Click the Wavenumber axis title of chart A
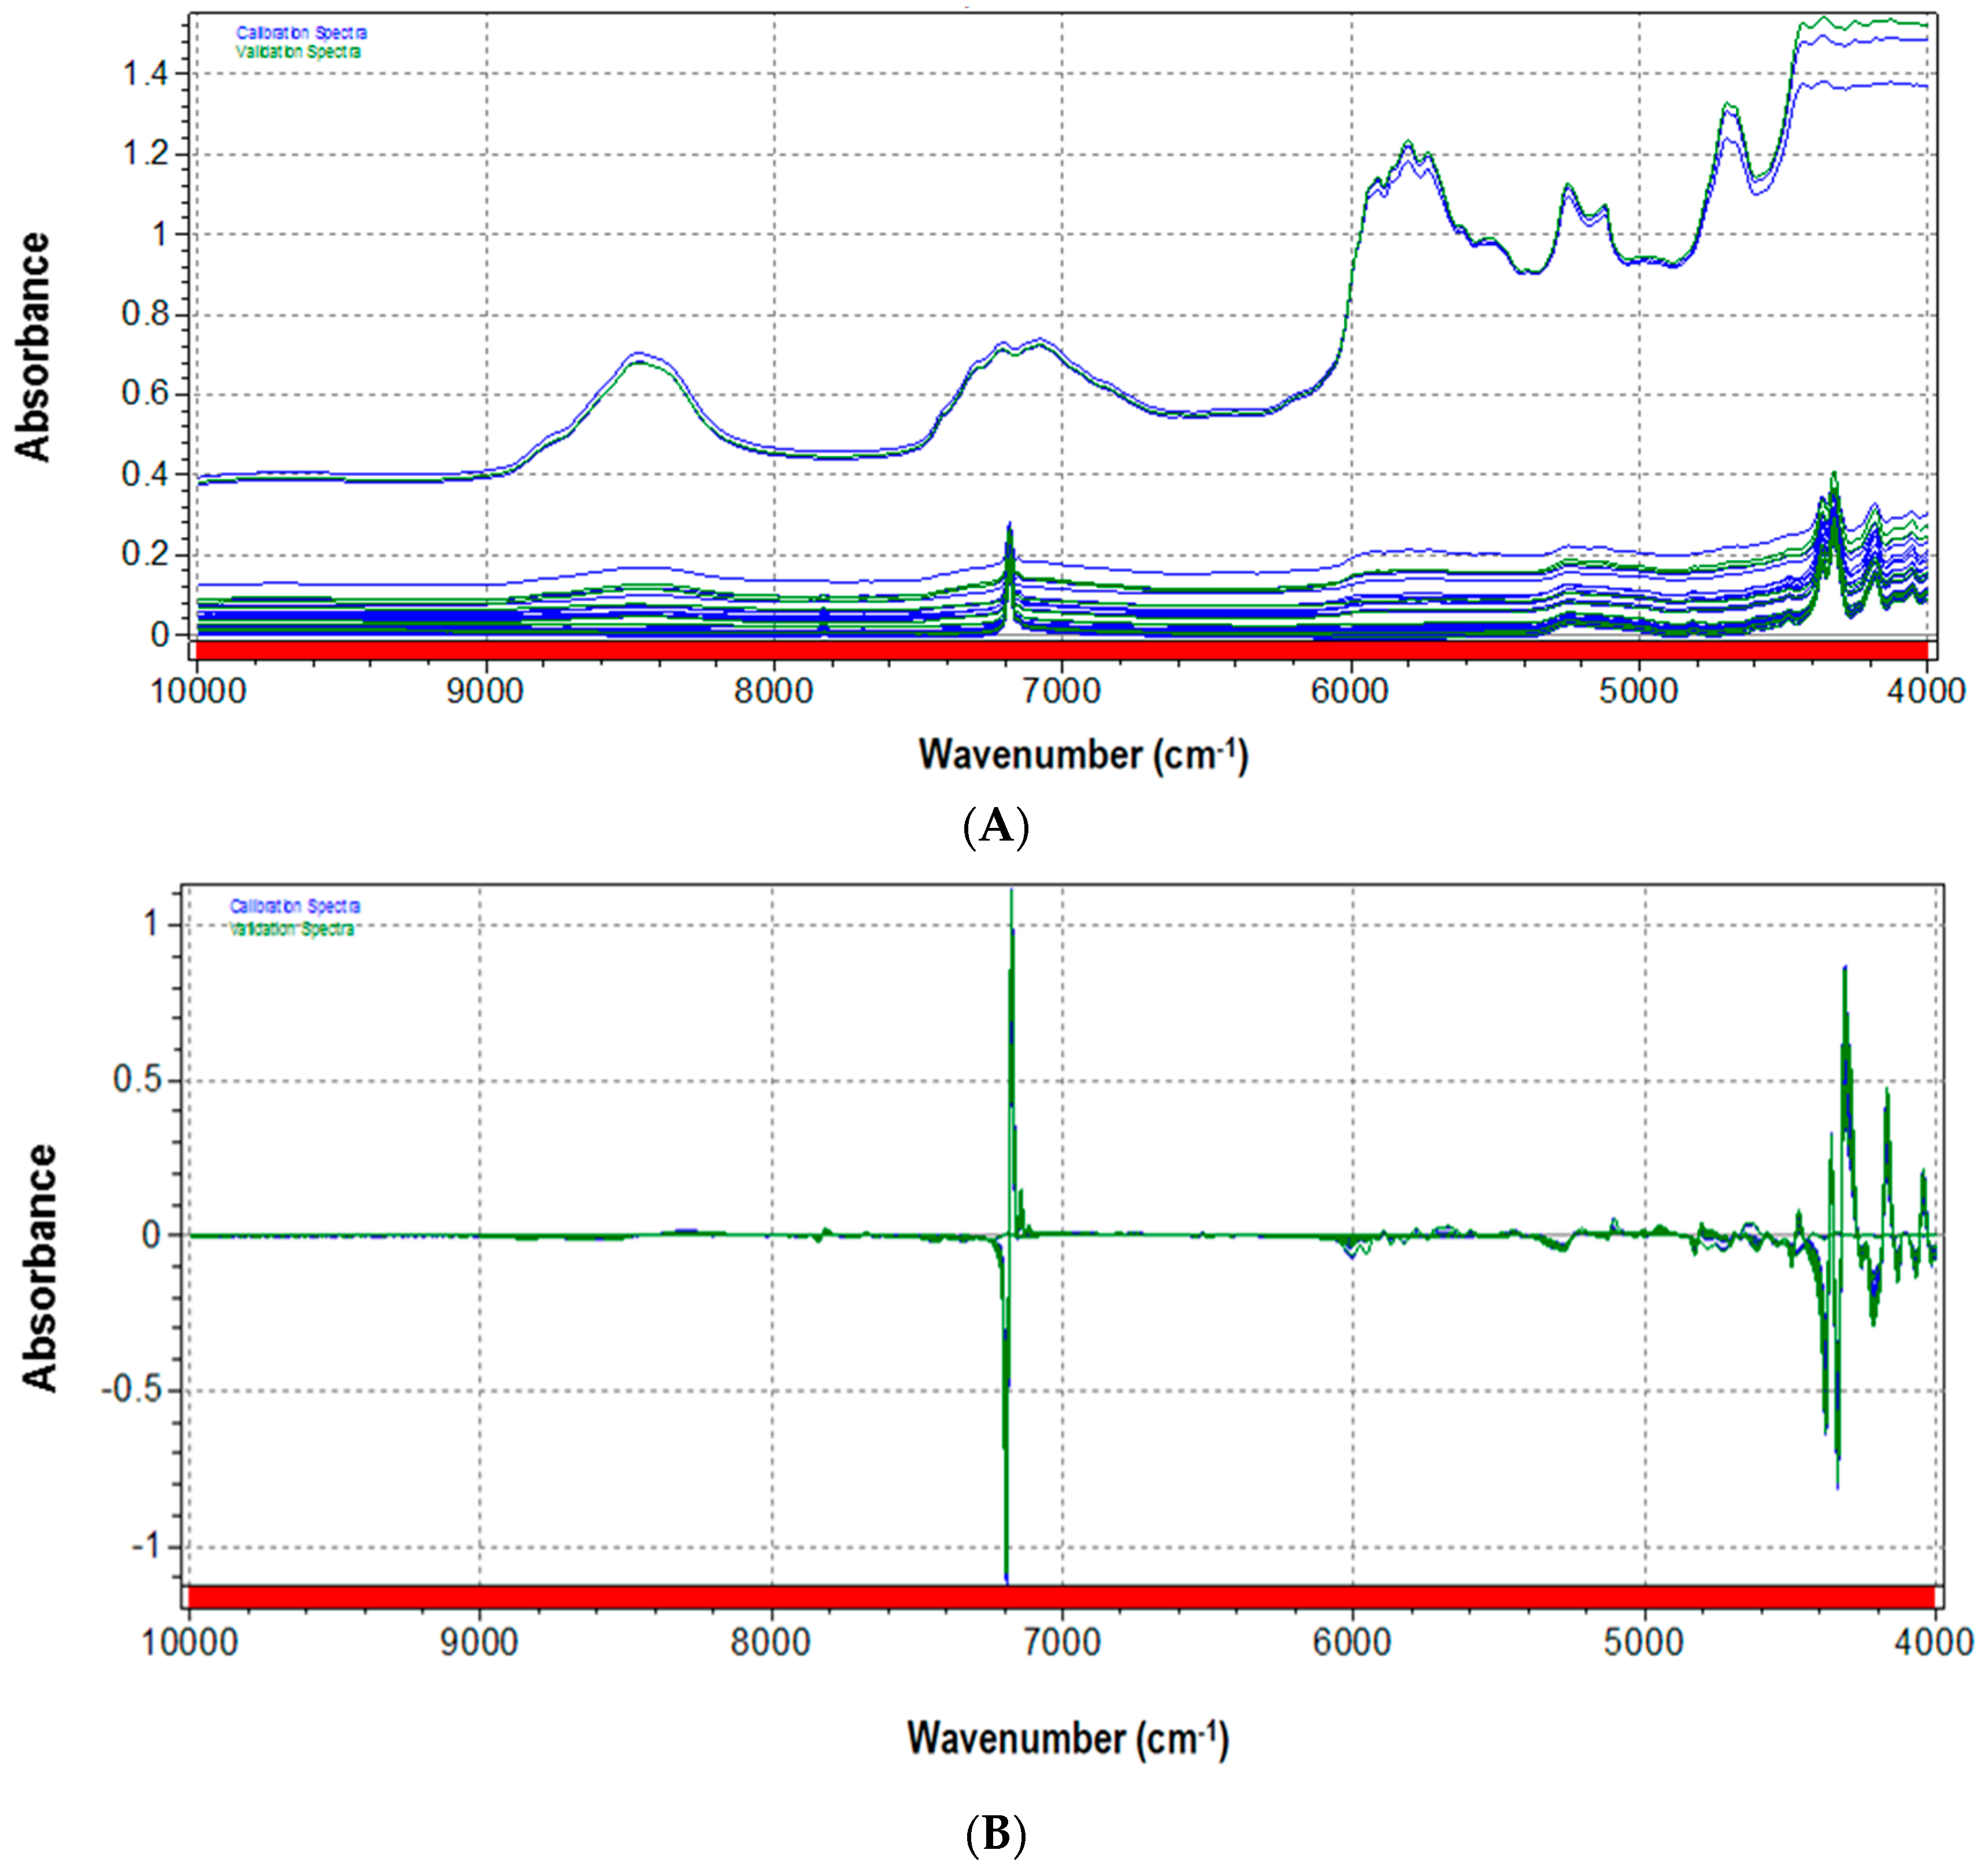 click(1083, 755)
